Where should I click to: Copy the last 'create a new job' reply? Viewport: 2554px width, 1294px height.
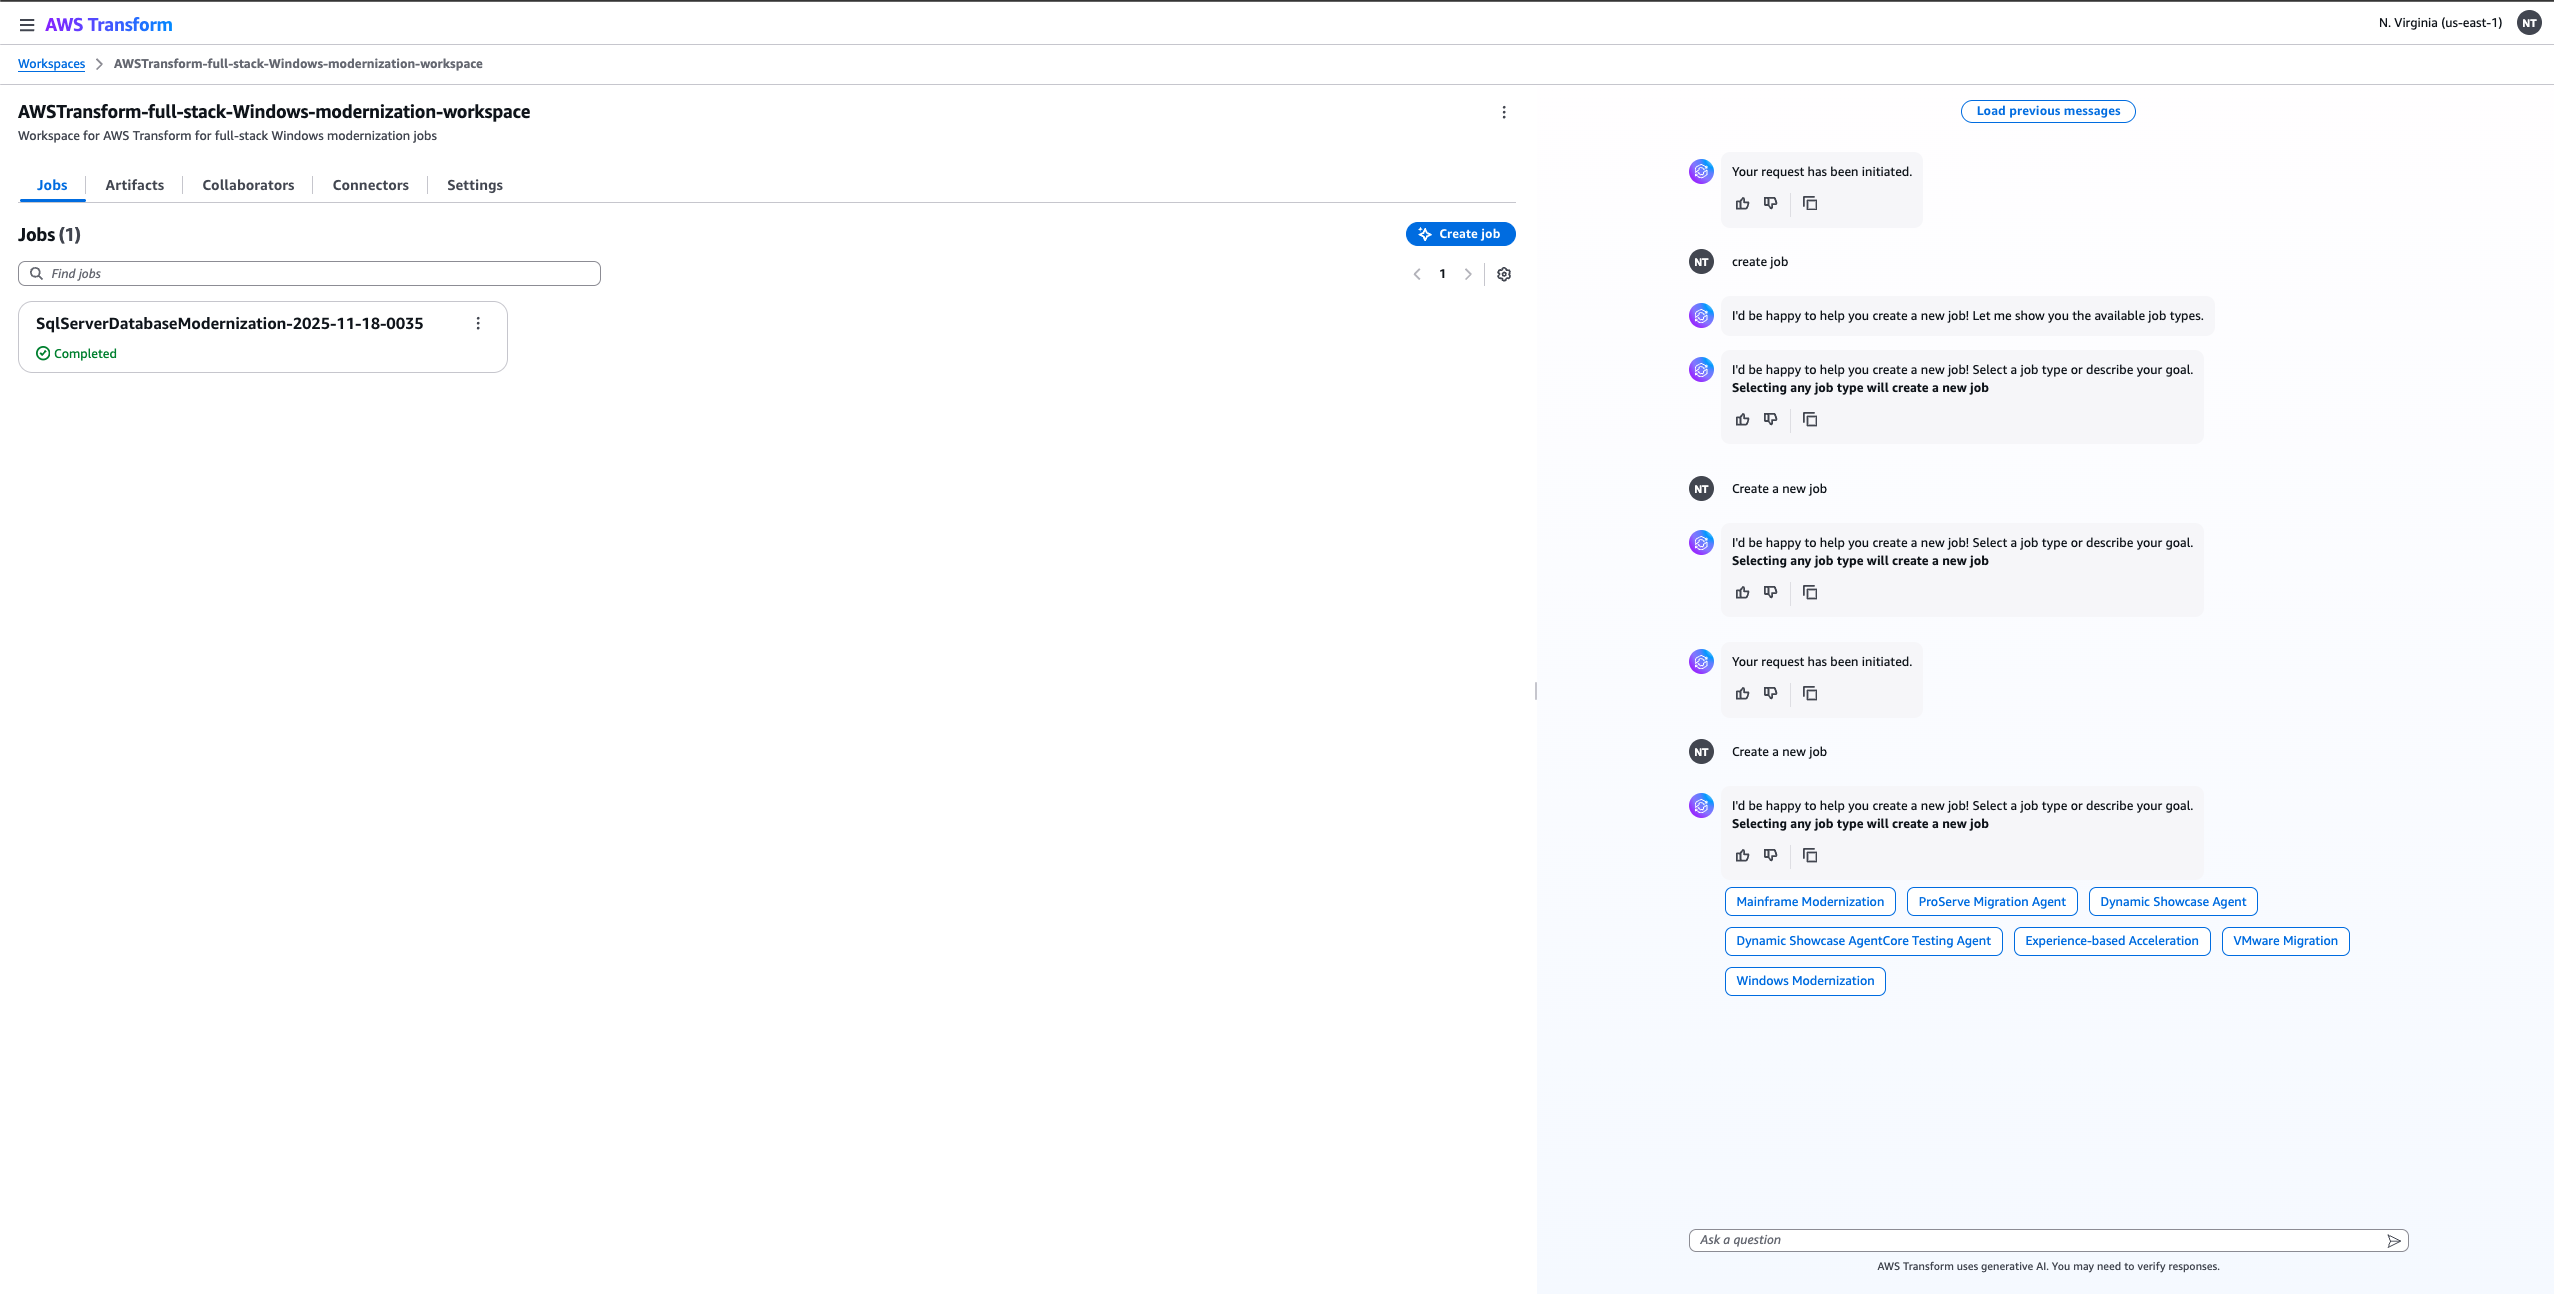(1809, 856)
